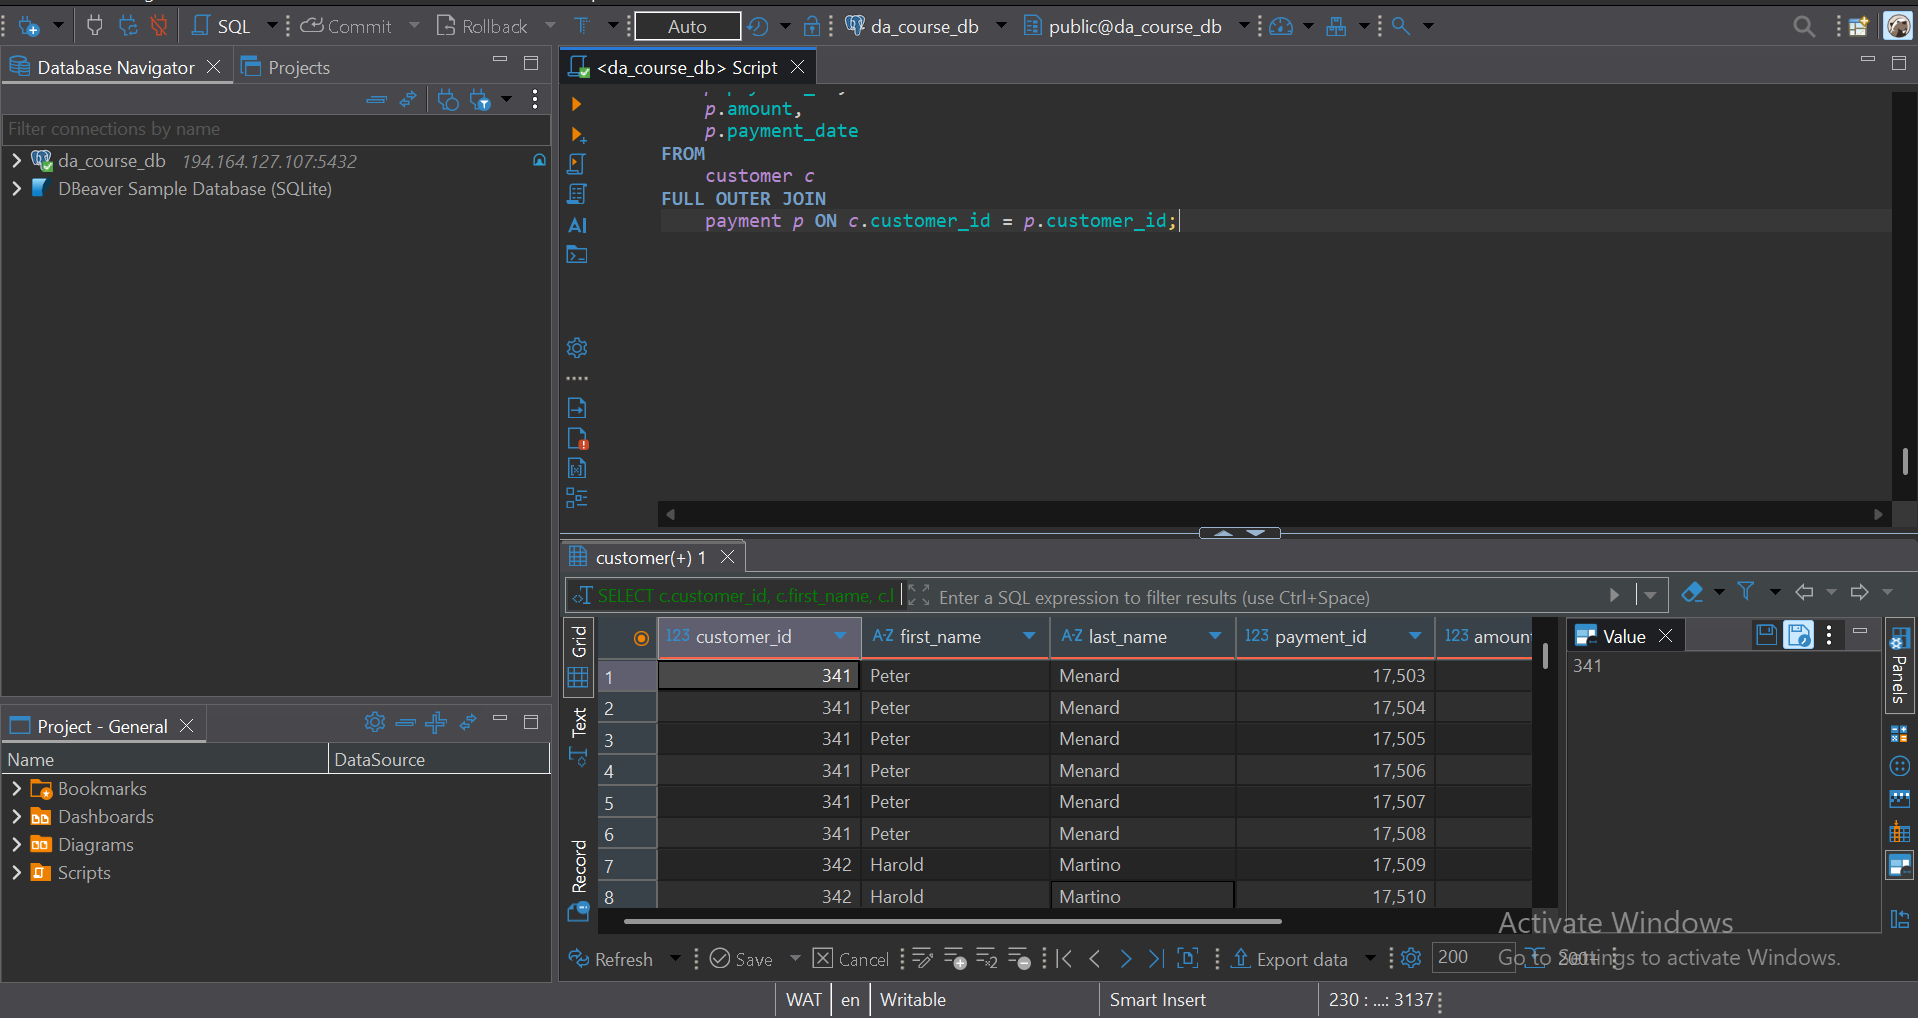Click the Cancel changes button
The width and height of the screenshot is (1918, 1018).
[850, 959]
